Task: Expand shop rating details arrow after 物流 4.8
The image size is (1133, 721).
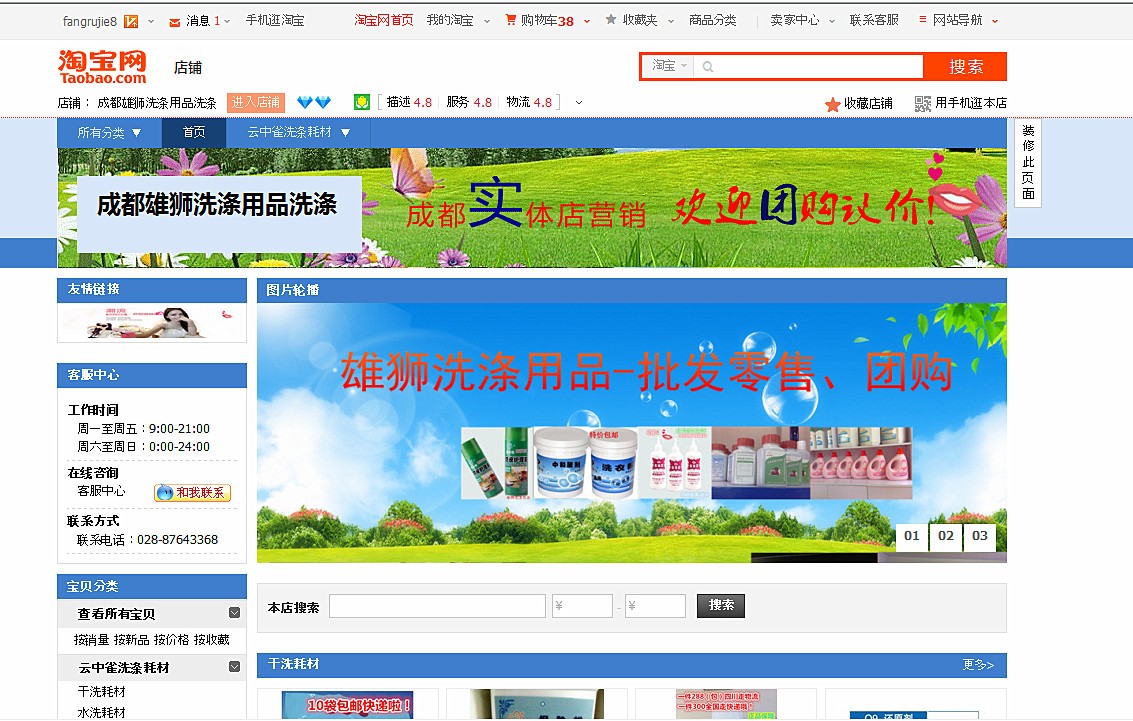Action: pyautogui.click(x=579, y=102)
